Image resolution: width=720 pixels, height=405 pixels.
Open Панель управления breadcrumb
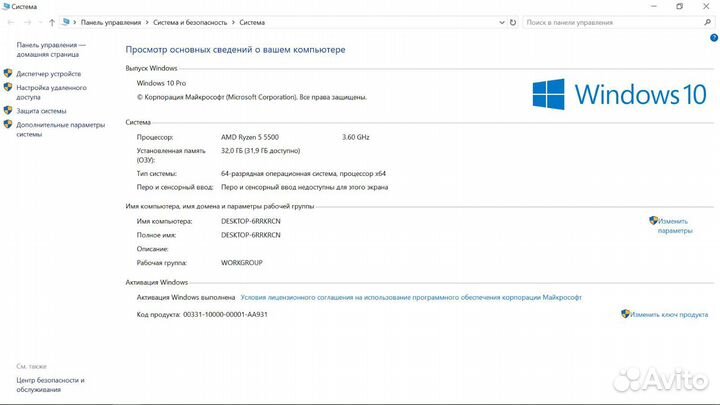tap(111, 22)
